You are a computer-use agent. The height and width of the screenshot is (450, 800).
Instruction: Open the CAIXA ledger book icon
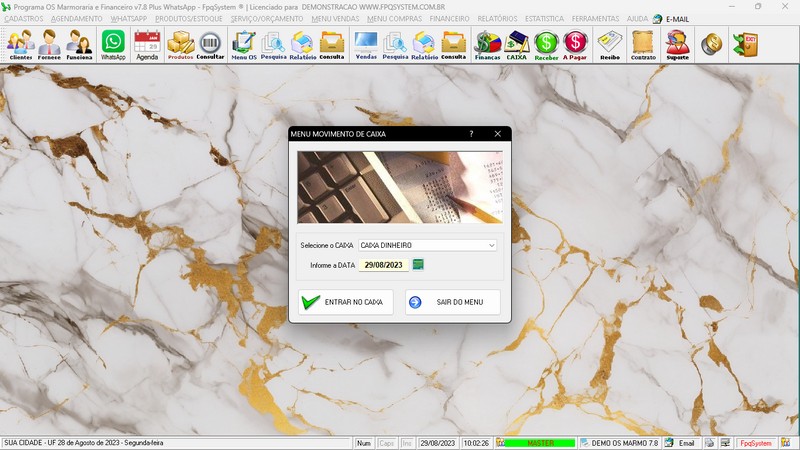coord(516,44)
